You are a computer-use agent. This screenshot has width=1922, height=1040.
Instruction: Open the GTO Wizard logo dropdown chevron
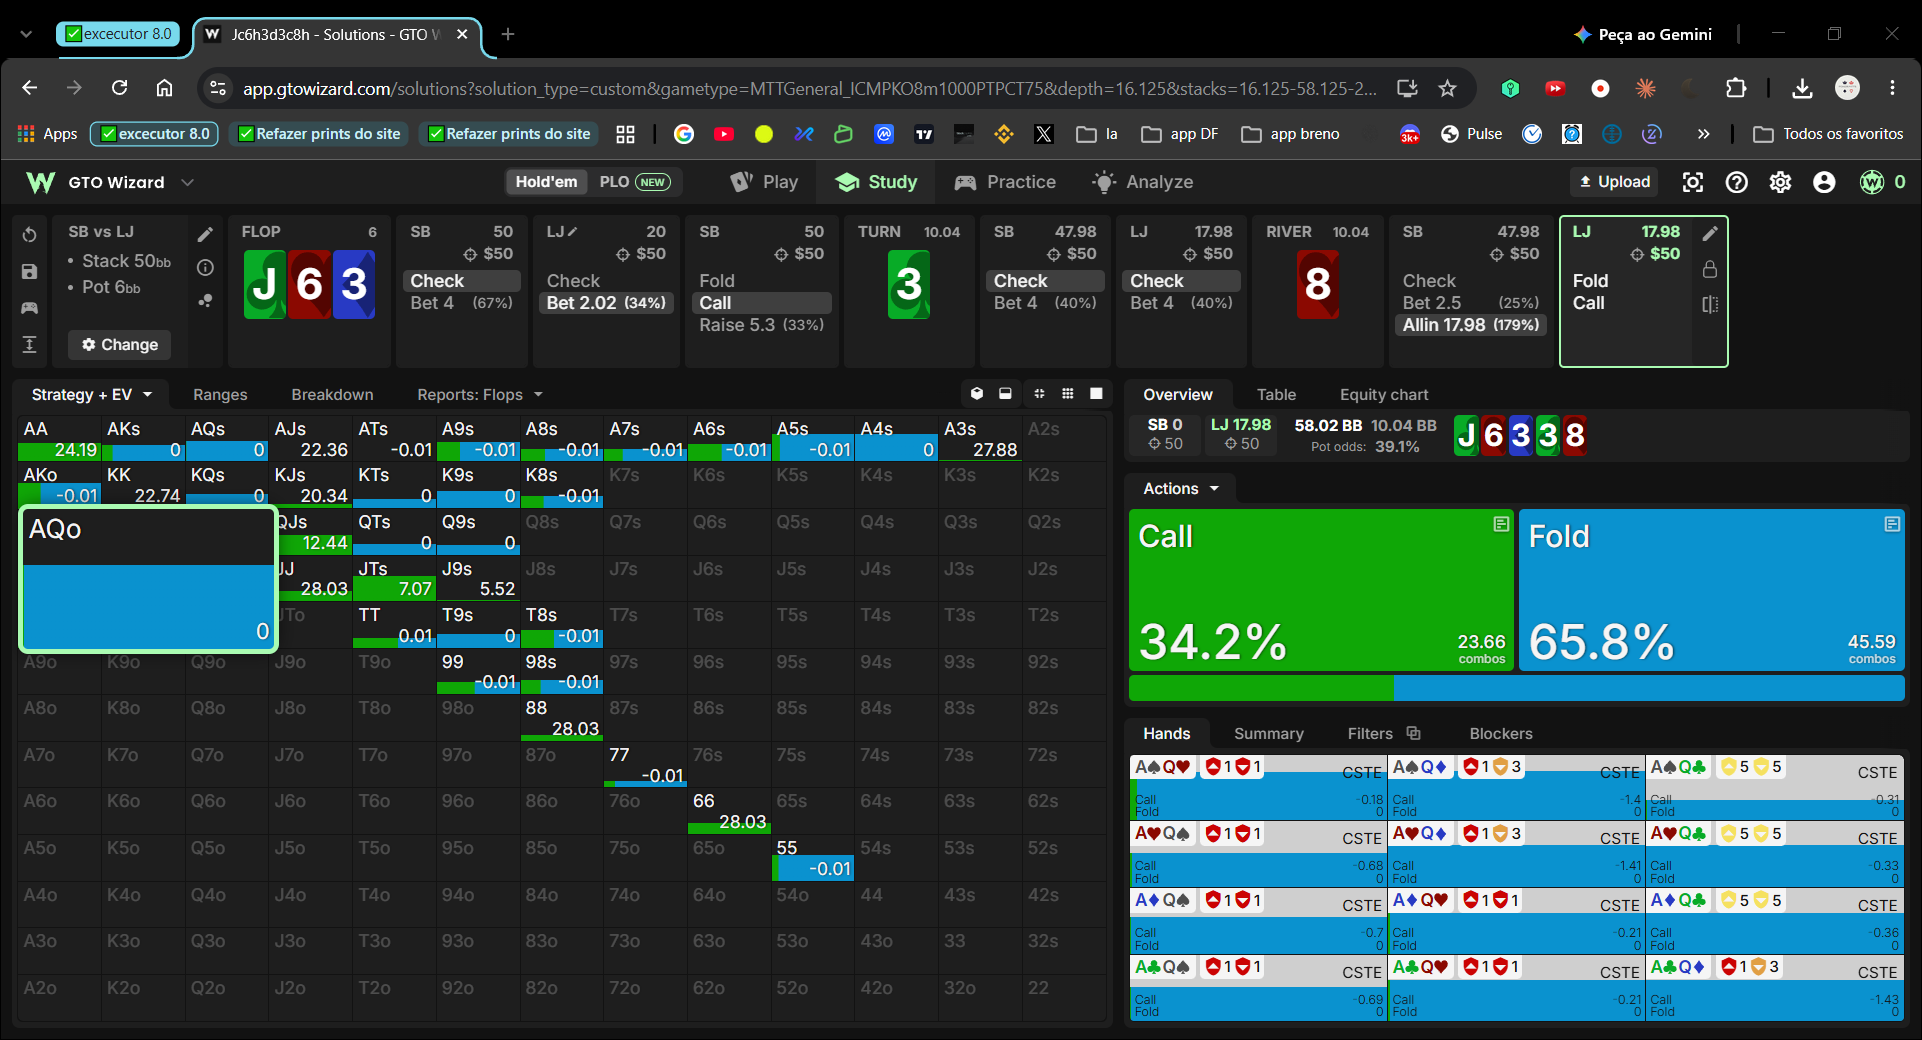point(187,182)
